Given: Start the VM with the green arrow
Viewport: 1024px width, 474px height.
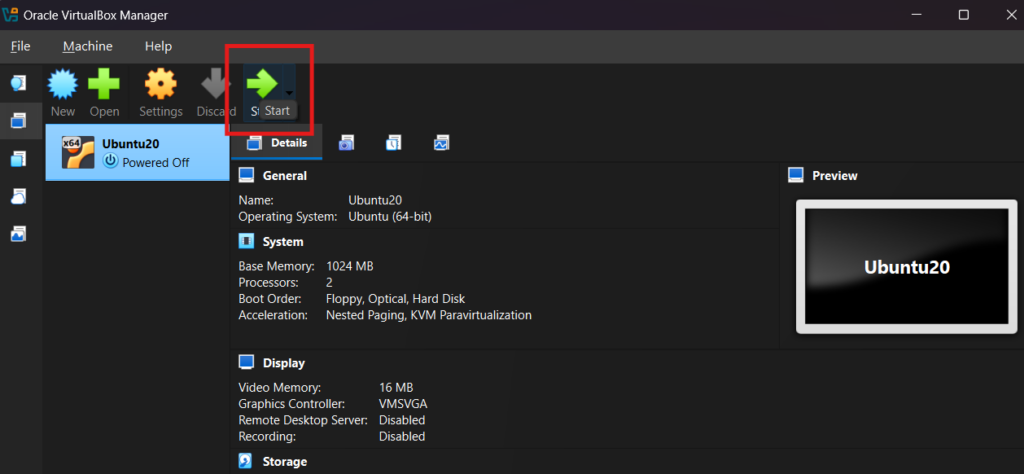Looking at the screenshot, I should pyautogui.click(x=263, y=84).
